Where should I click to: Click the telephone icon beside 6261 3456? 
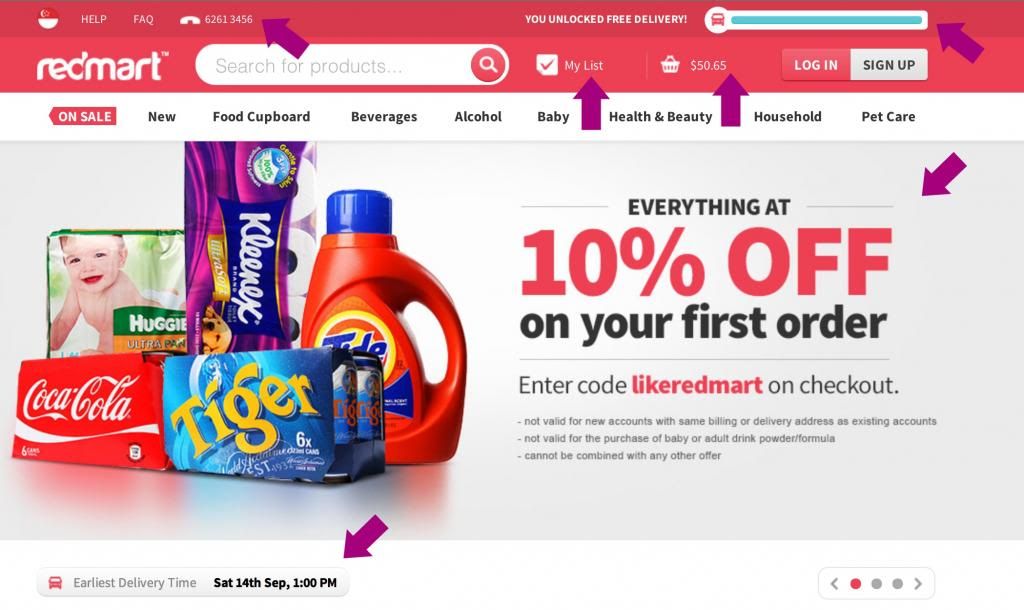[x=189, y=20]
